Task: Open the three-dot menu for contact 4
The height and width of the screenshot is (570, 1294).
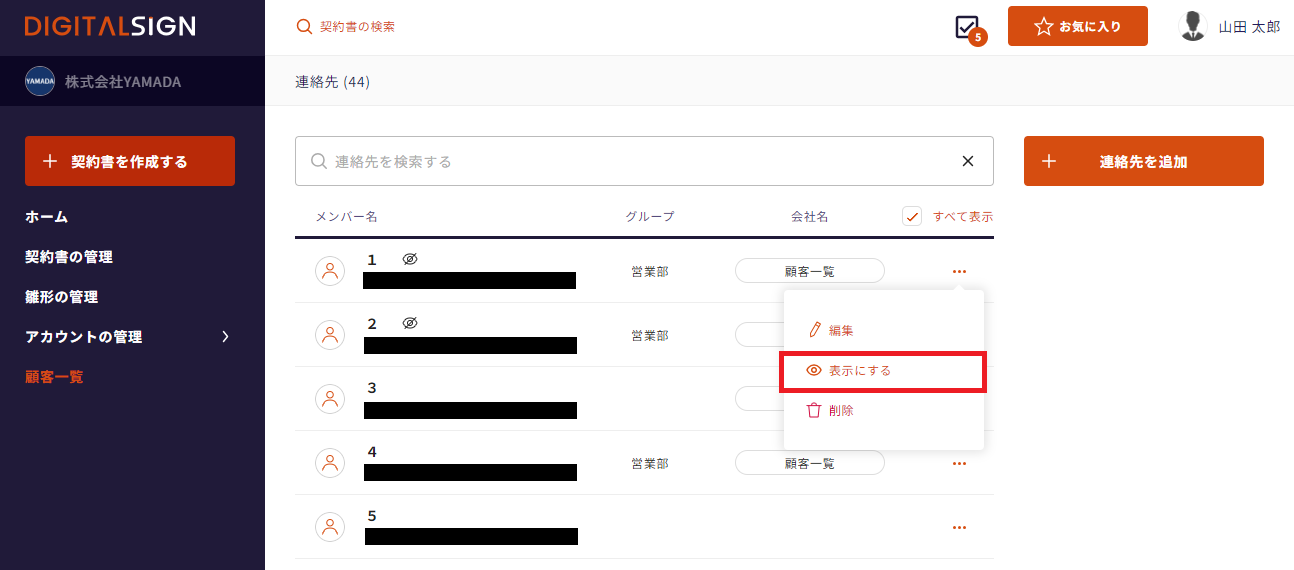Action: point(959,463)
